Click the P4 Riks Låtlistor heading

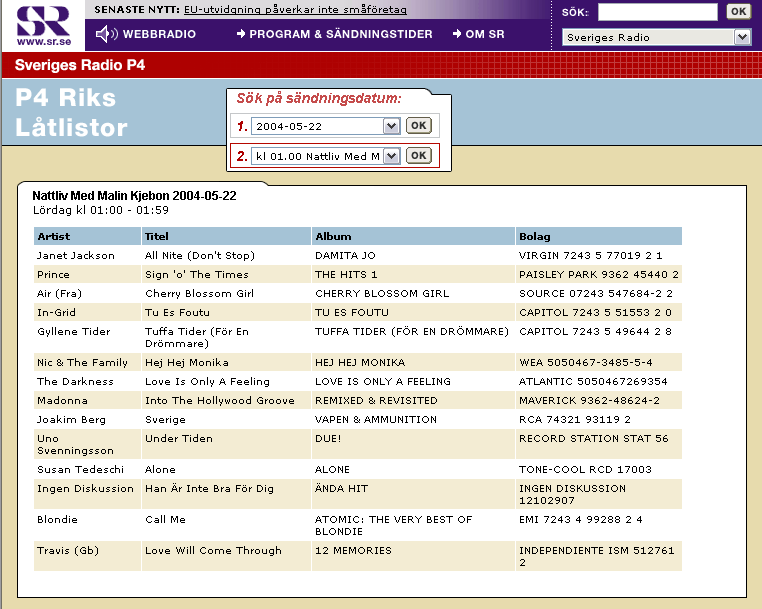(x=71, y=113)
